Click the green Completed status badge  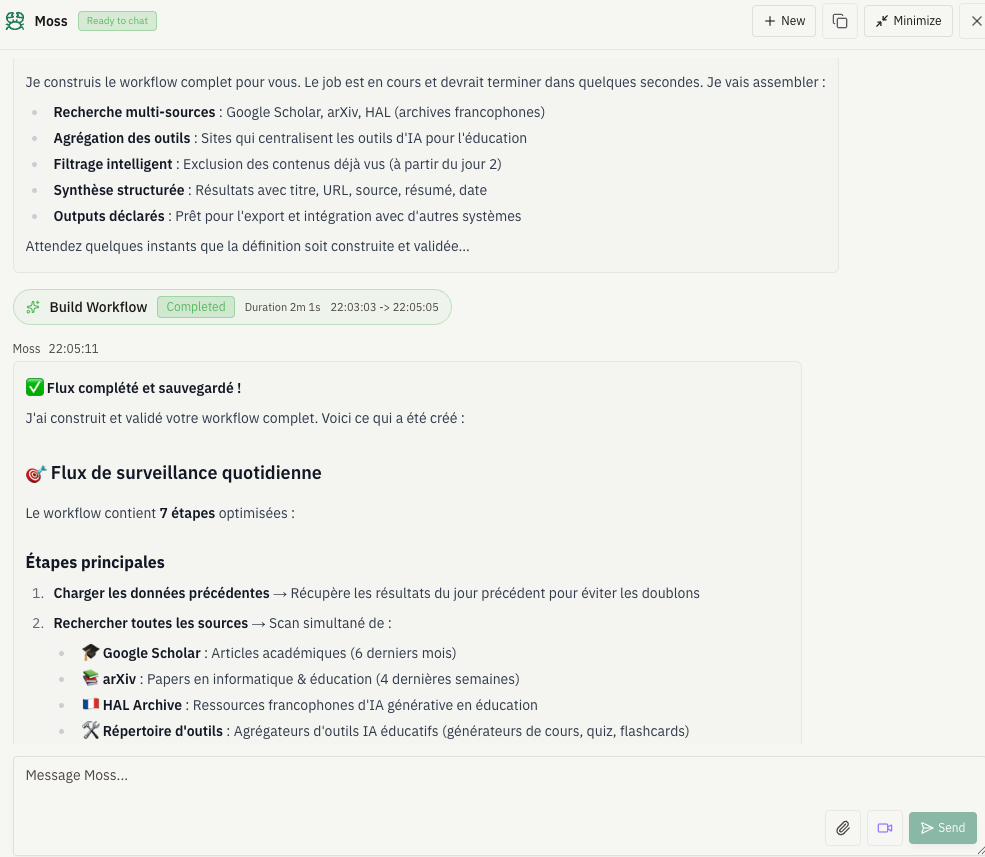click(196, 307)
